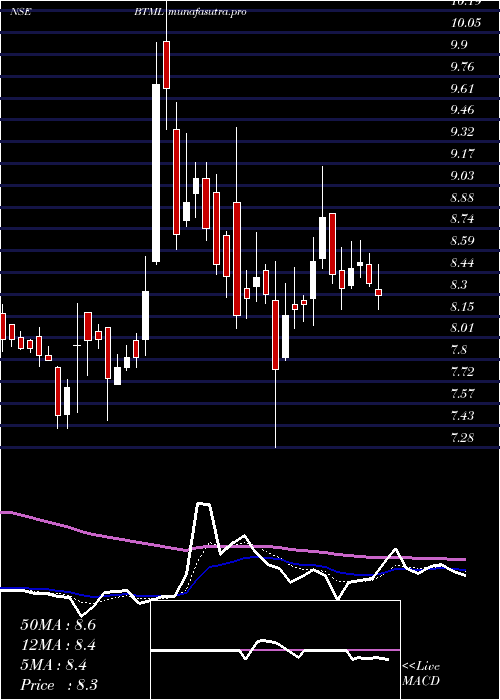This screenshot has height=700, width=500.
Task: Select the tall white candlestick near 9.61
Action: click(x=156, y=173)
